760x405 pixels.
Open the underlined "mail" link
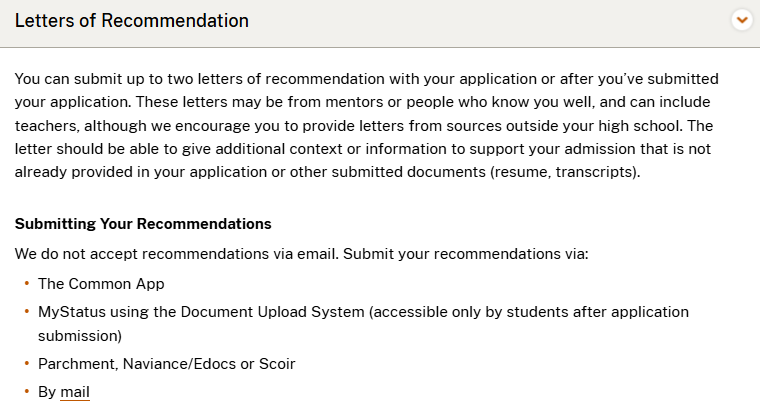(75, 392)
